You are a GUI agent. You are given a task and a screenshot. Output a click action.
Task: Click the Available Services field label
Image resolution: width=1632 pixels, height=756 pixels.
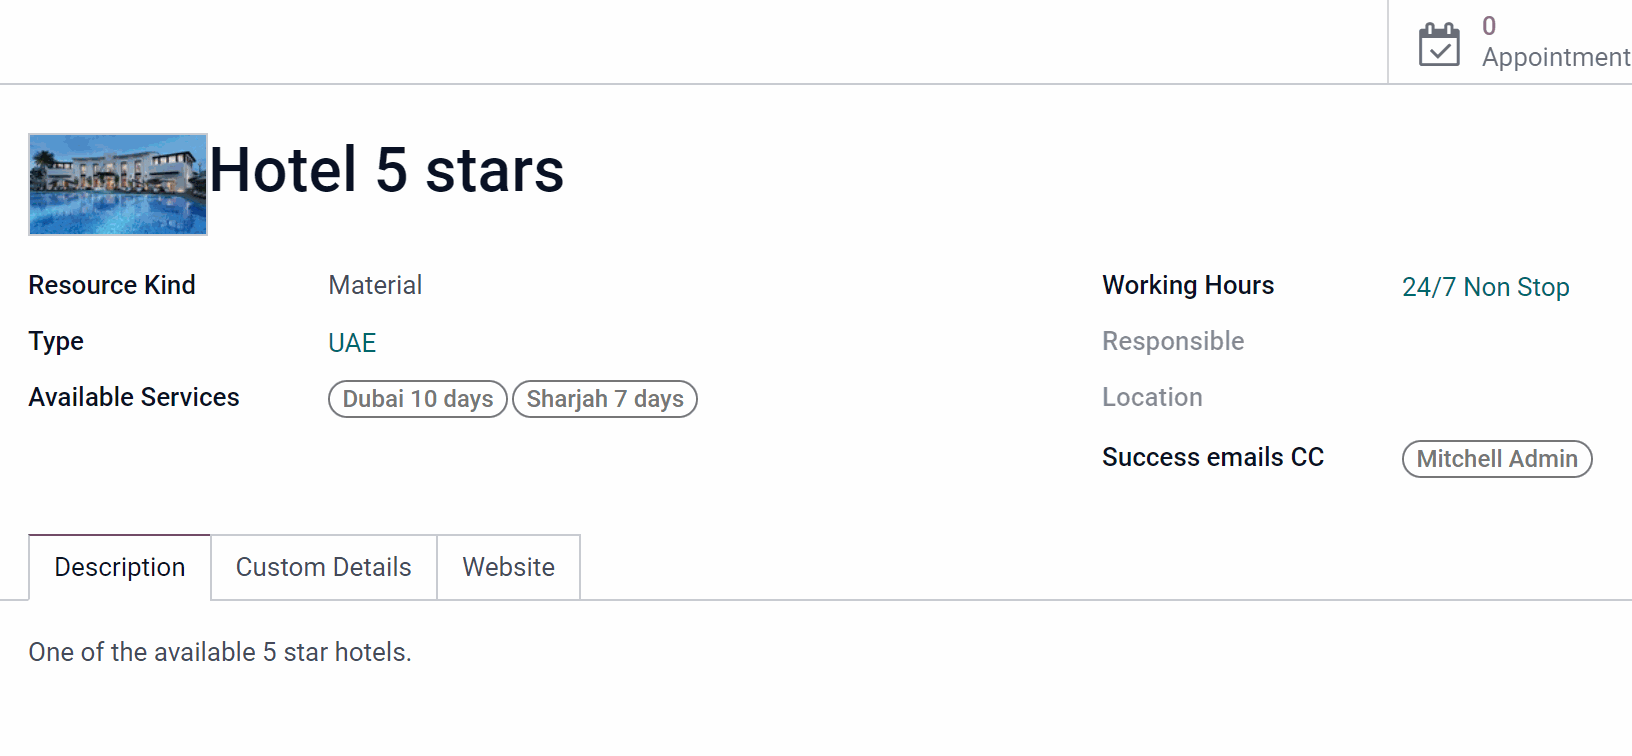pos(134,397)
